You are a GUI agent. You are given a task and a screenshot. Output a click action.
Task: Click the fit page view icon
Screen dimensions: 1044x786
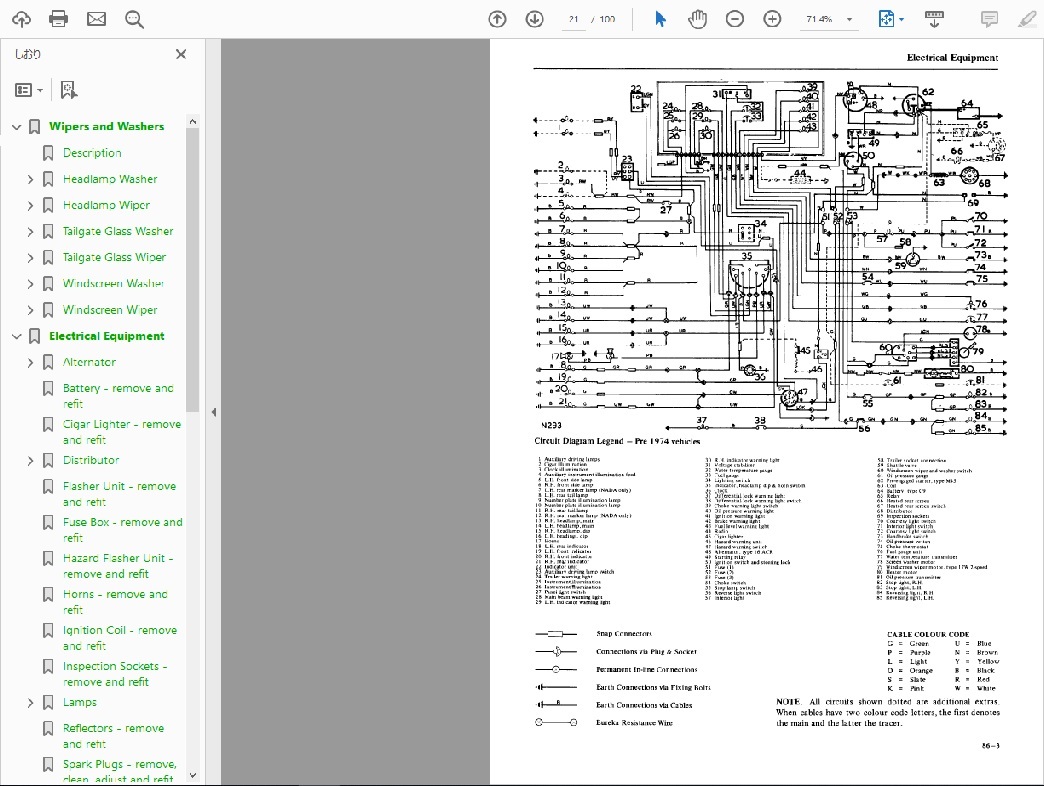point(886,19)
